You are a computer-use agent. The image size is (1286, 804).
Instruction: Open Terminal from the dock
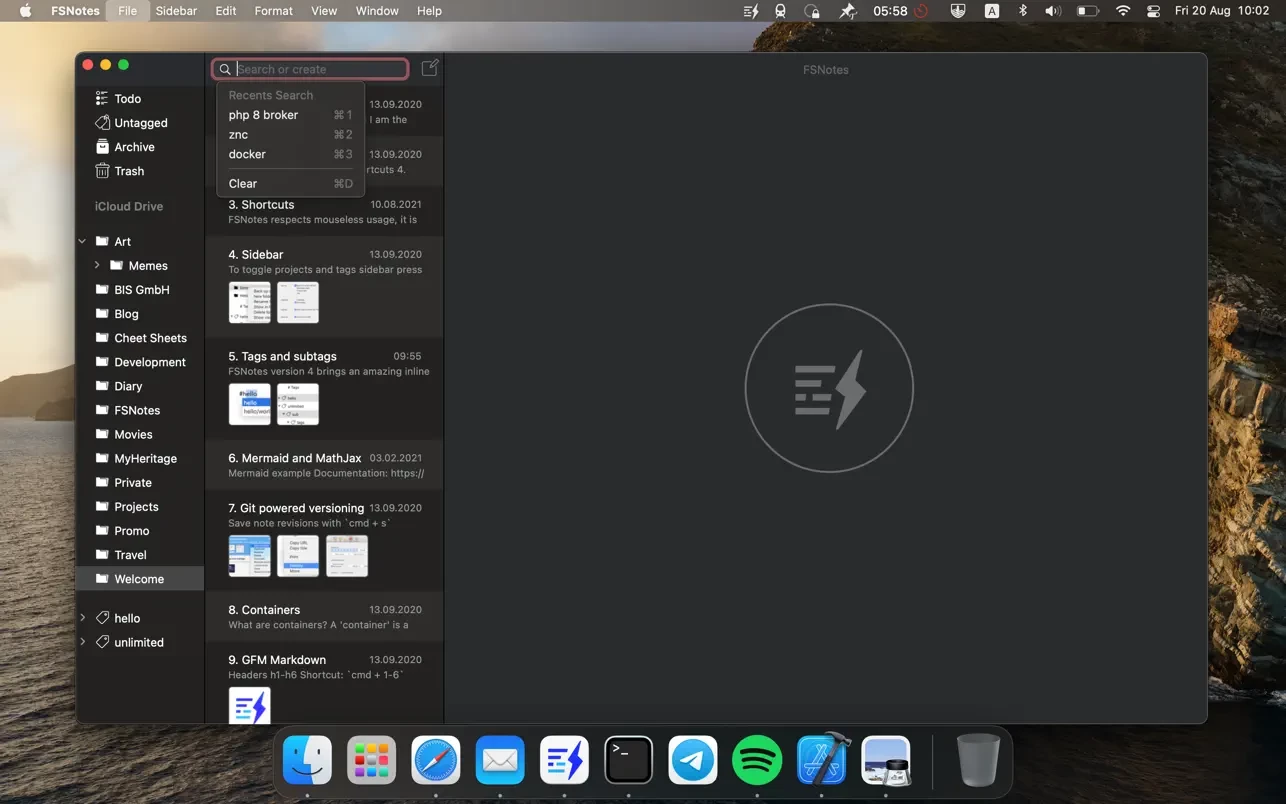click(x=628, y=761)
